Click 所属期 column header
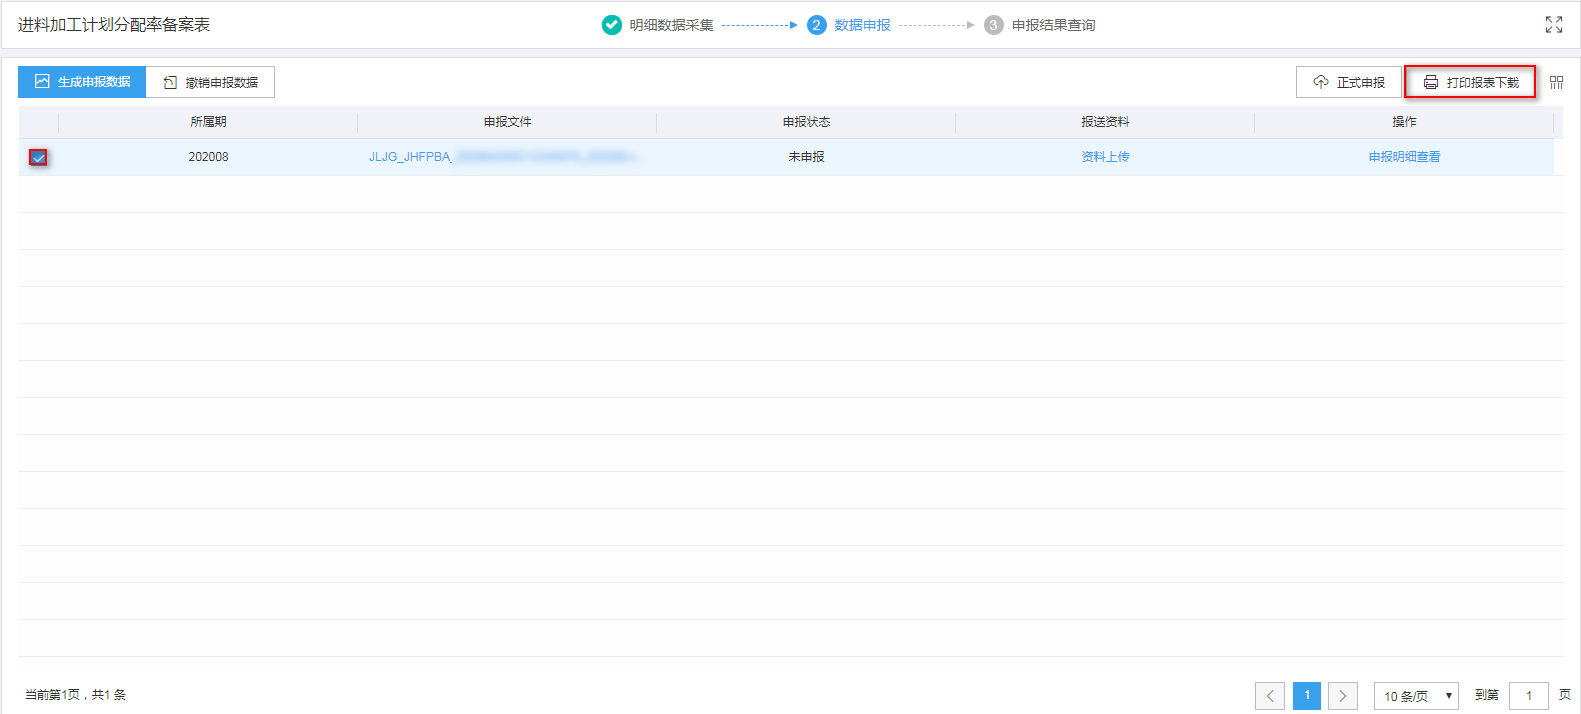This screenshot has width=1581, height=714. click(x=208, y=122)
